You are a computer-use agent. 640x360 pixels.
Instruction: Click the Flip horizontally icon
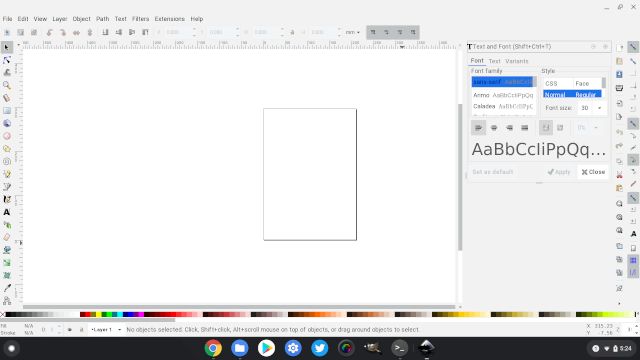coord(76,32)
